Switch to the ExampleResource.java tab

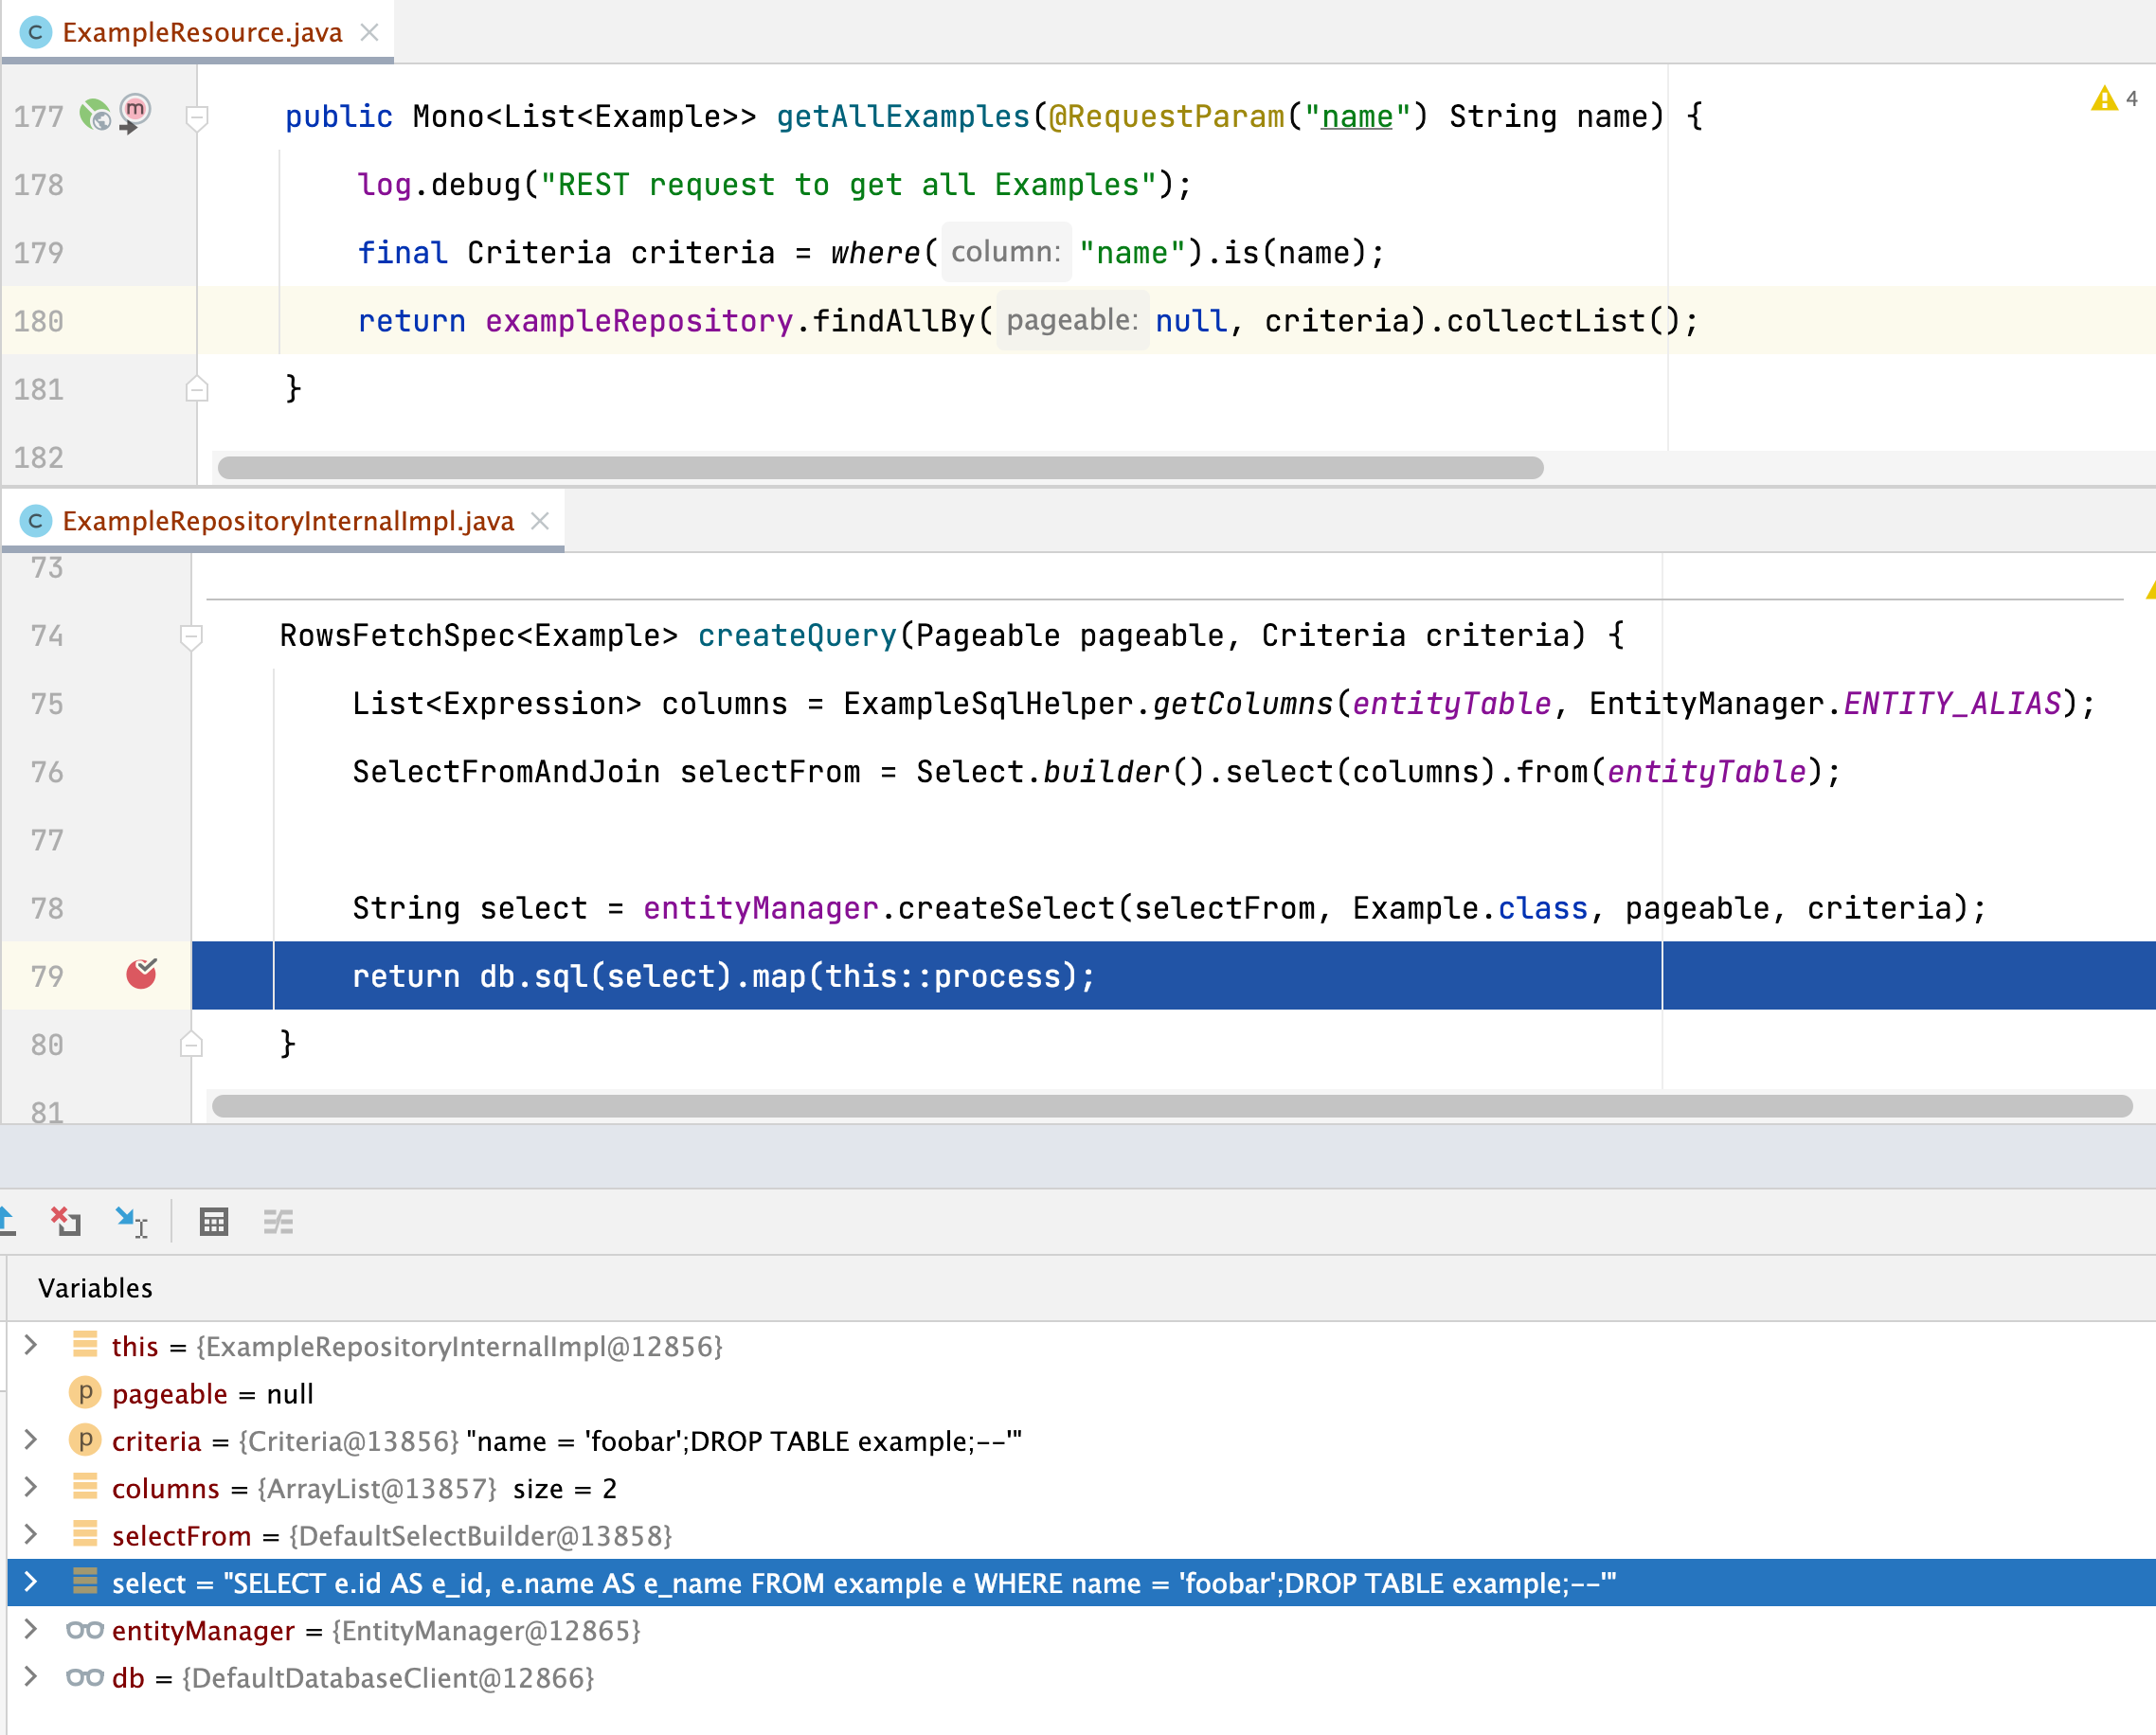point(200,32)
